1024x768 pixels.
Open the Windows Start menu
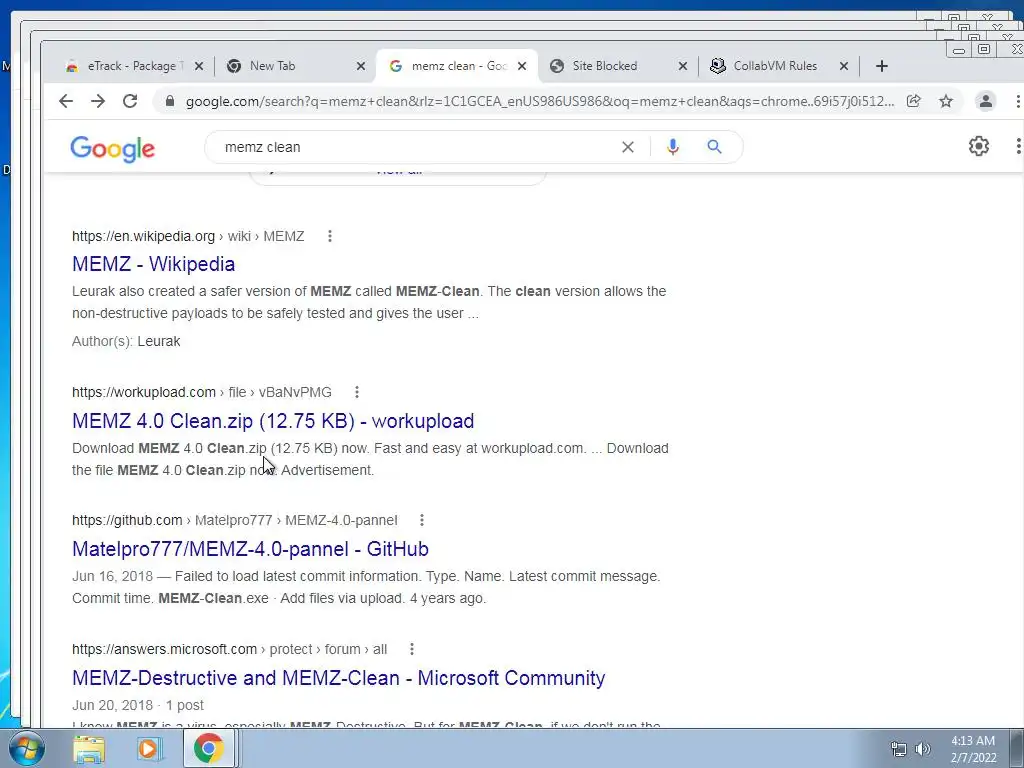click(x=26, y=748)
